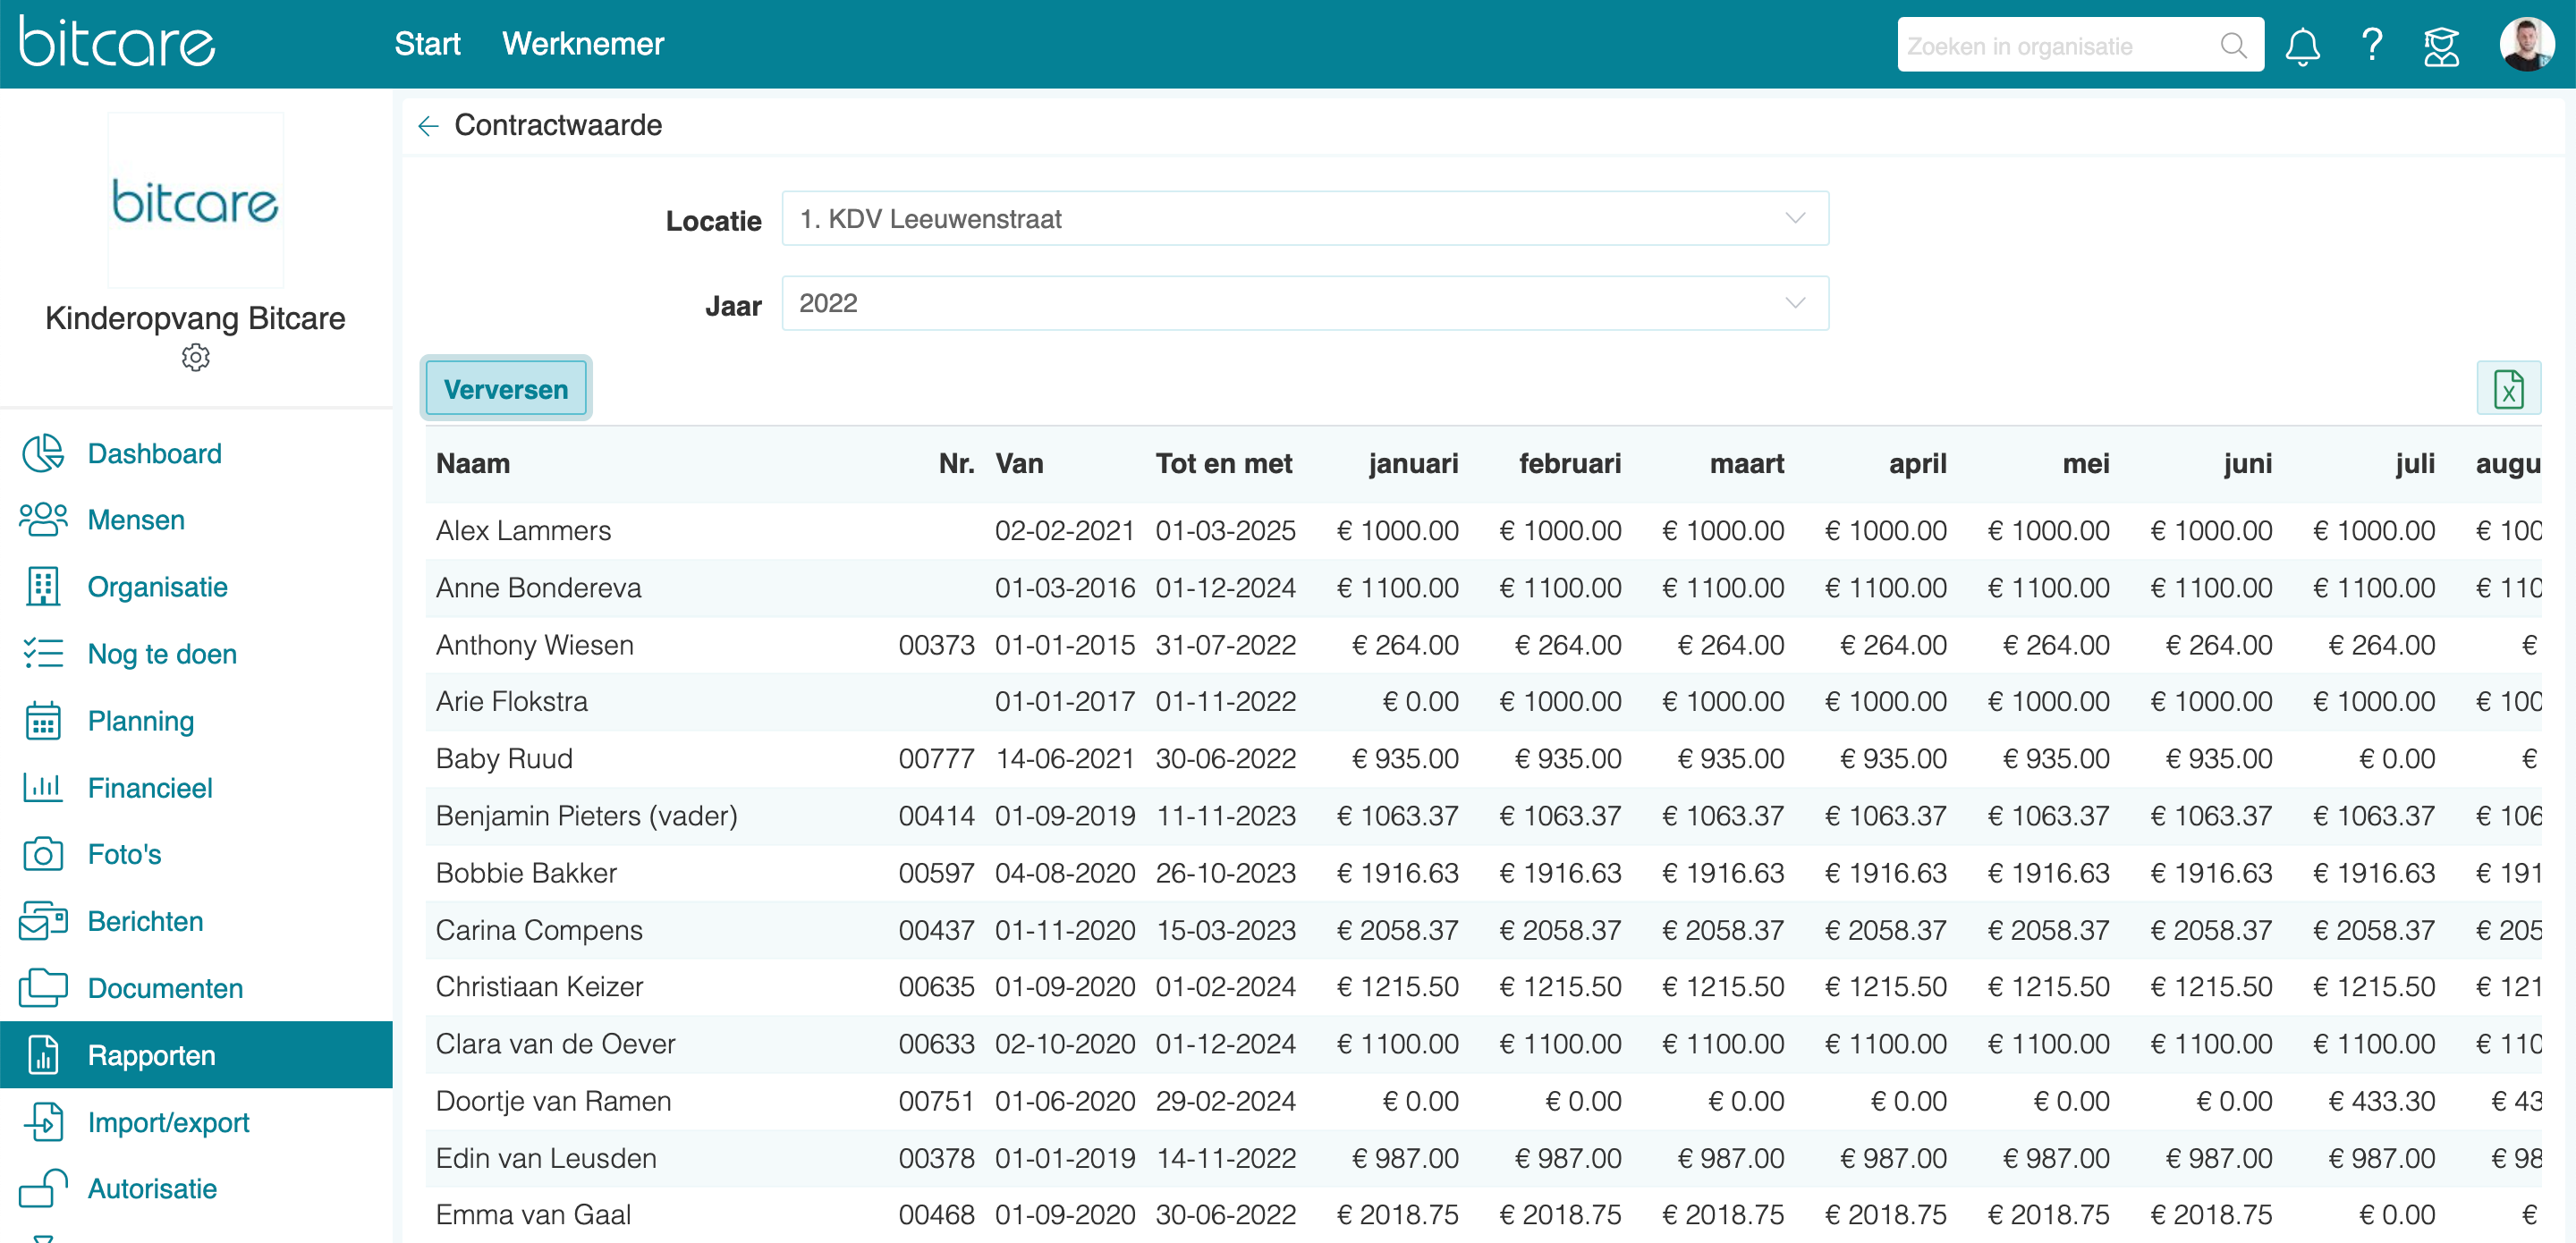
Task: Expand the Locatie dropdown
Action: [1305, 219]
